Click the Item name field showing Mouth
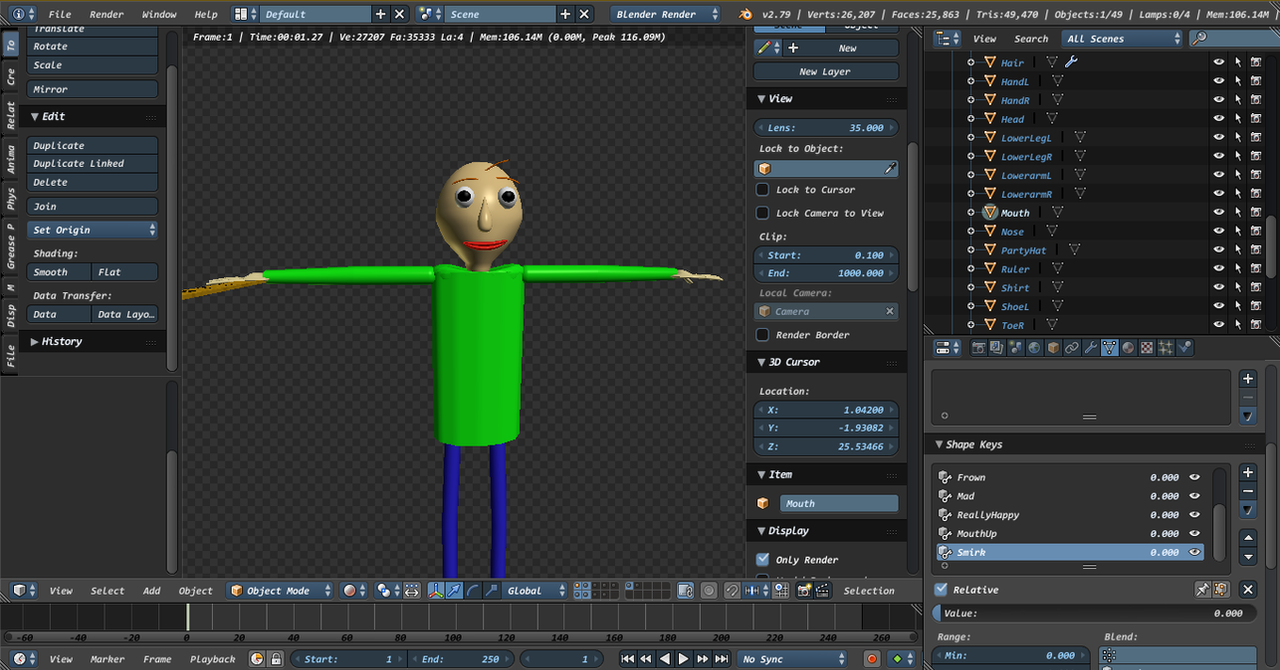This screenshot has height=670, width=1280. (x=838, y=504)
